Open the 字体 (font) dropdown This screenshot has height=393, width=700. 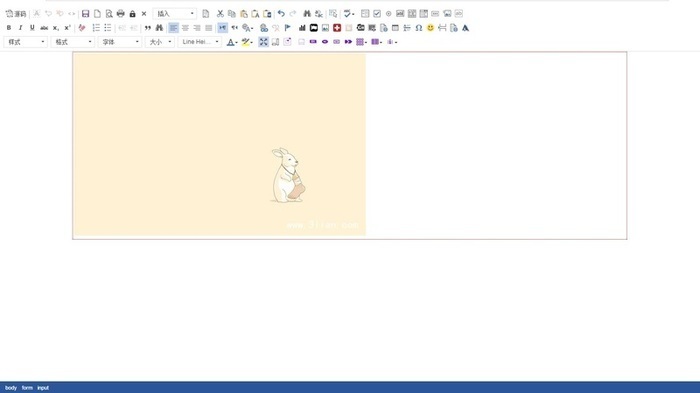tap(120, 42)
